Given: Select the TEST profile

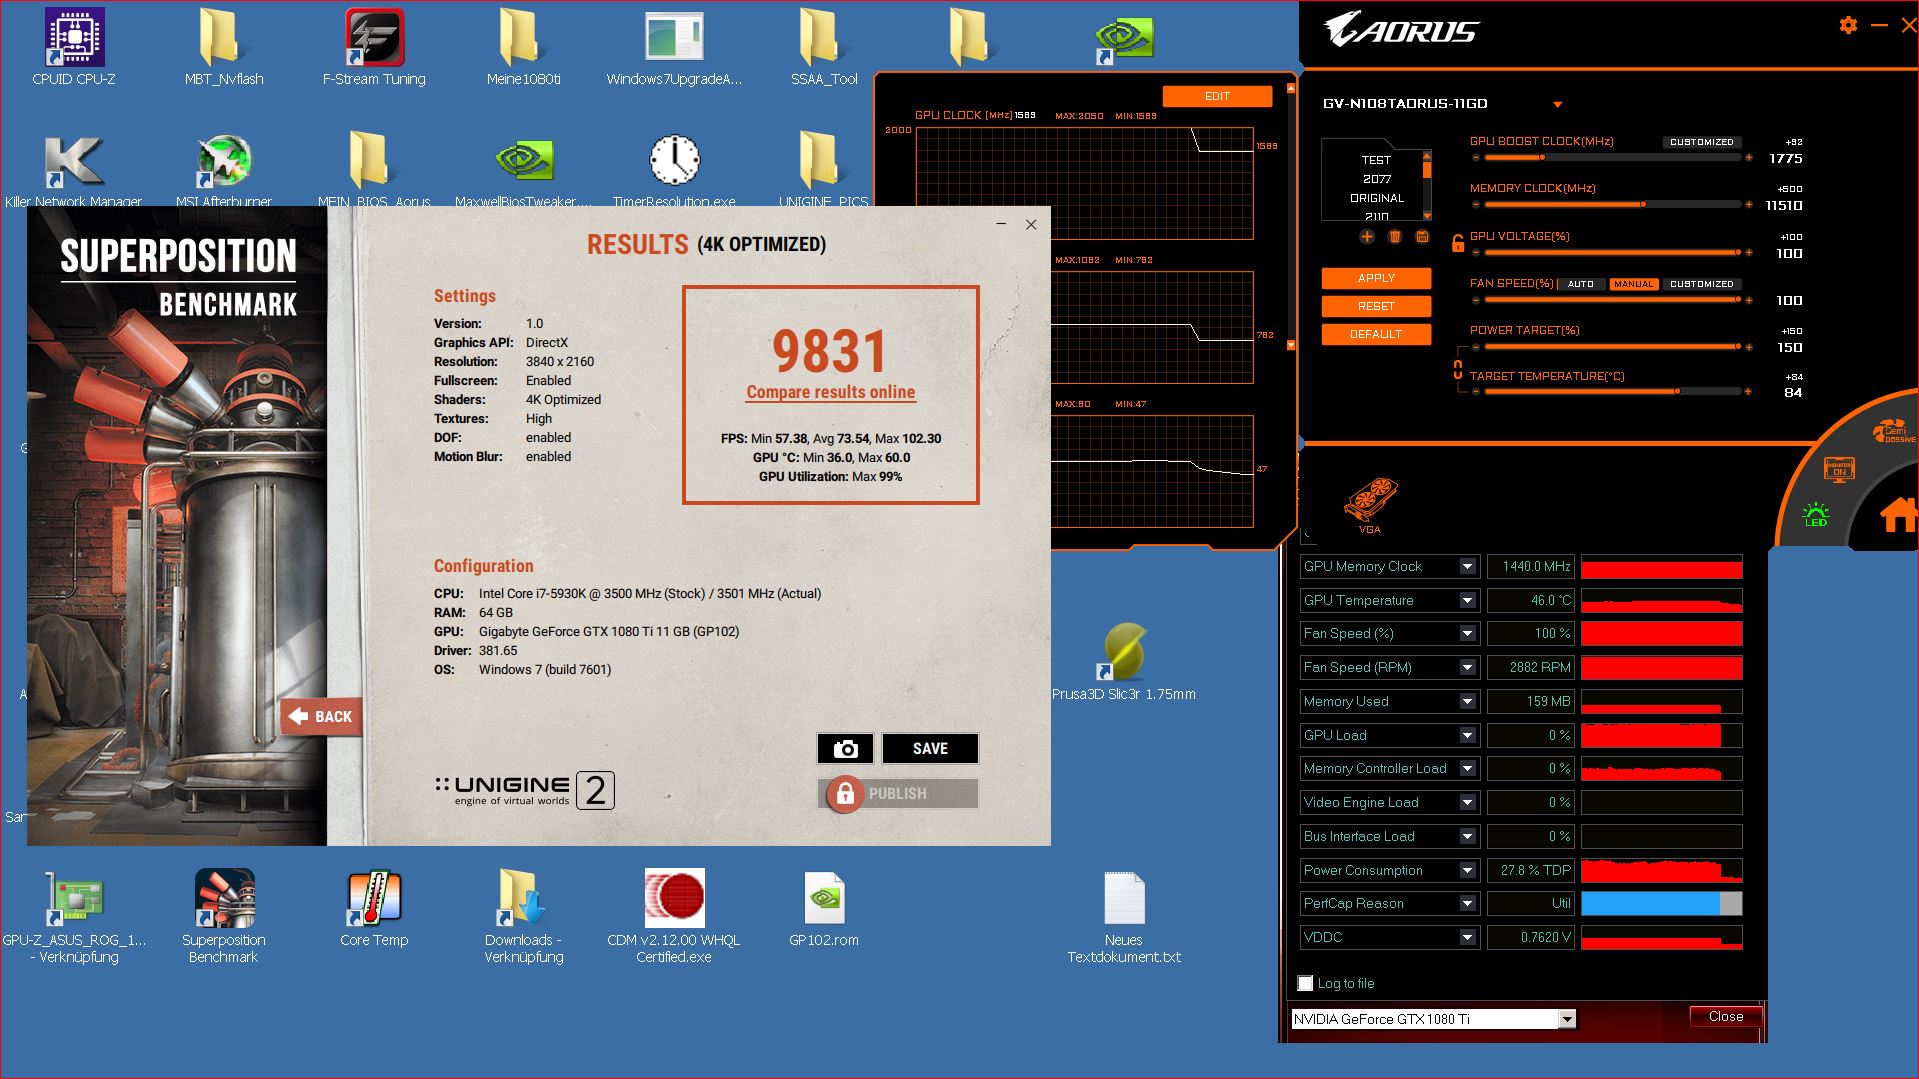Looking at the screenshot, I should click(1376, 160).
